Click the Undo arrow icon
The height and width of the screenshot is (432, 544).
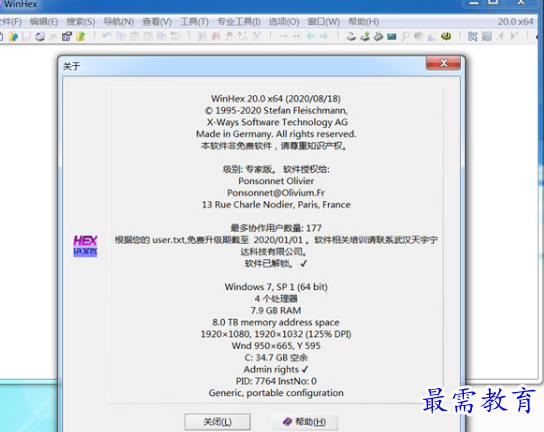coord(107,36)
